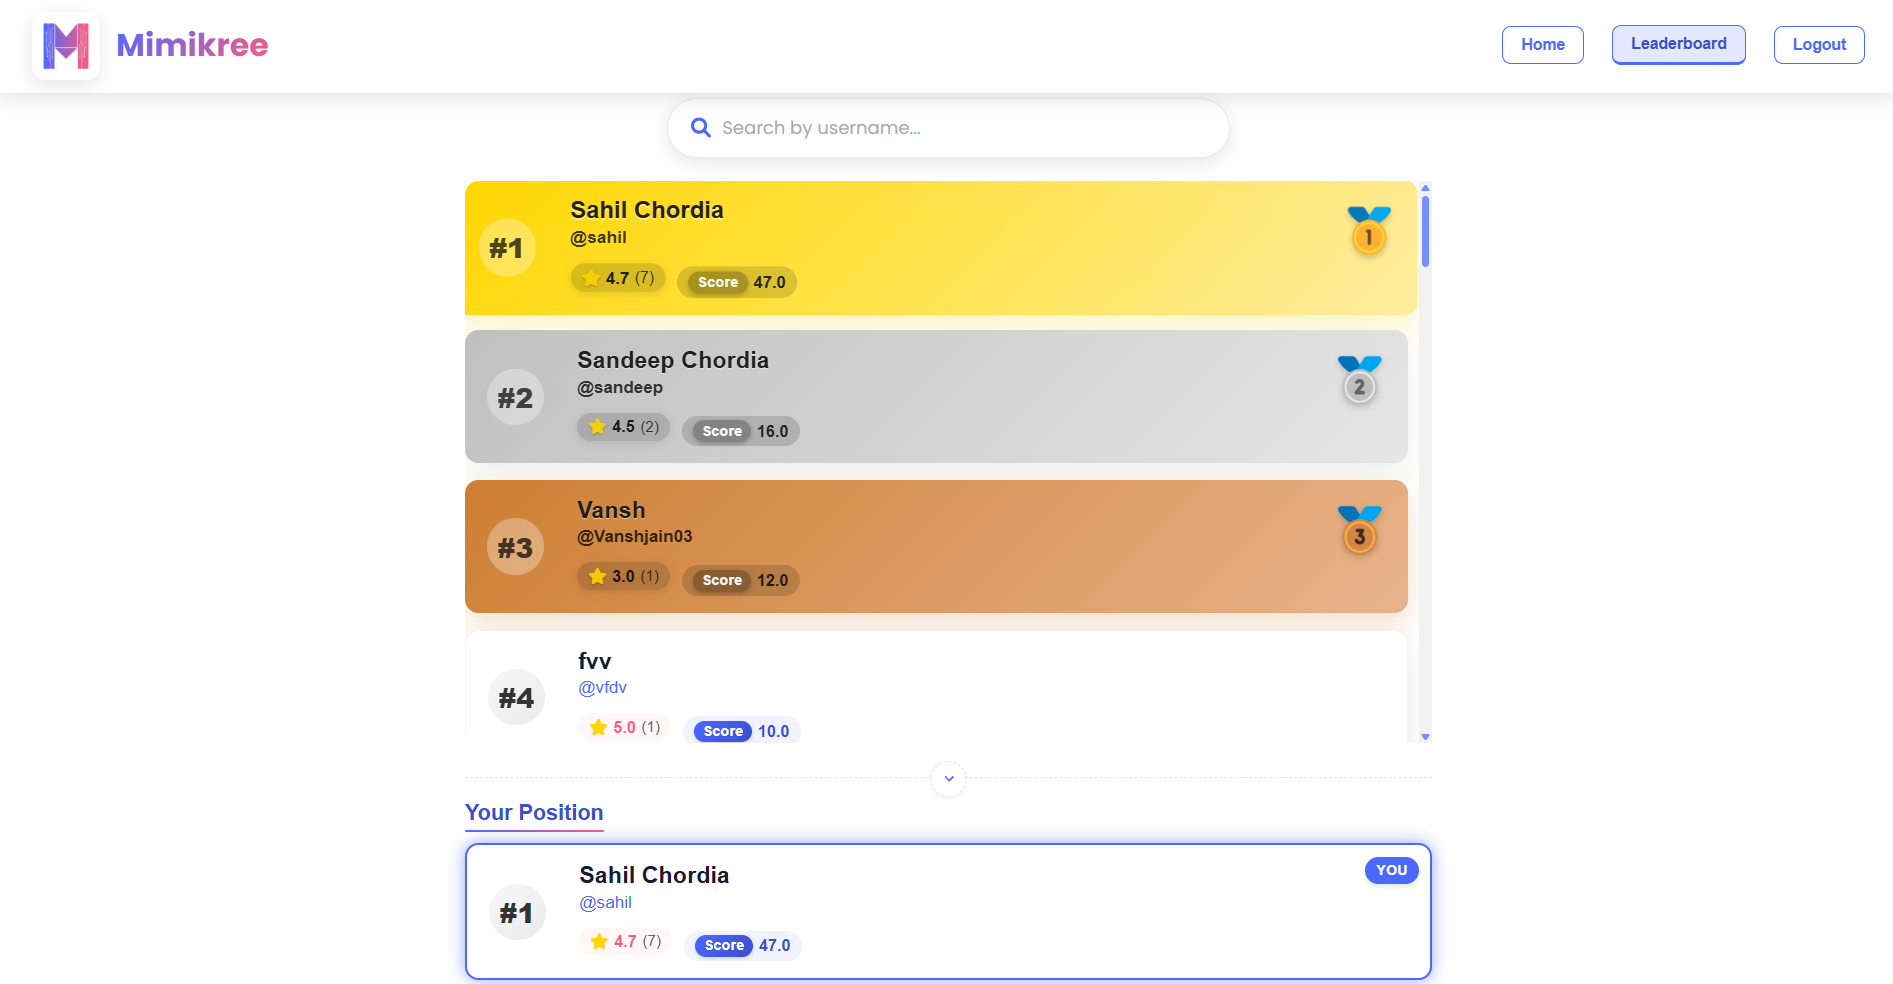The image size is (1893, 984).
Task: Open the Home page from the navbar
Action: coord(1542,45)
